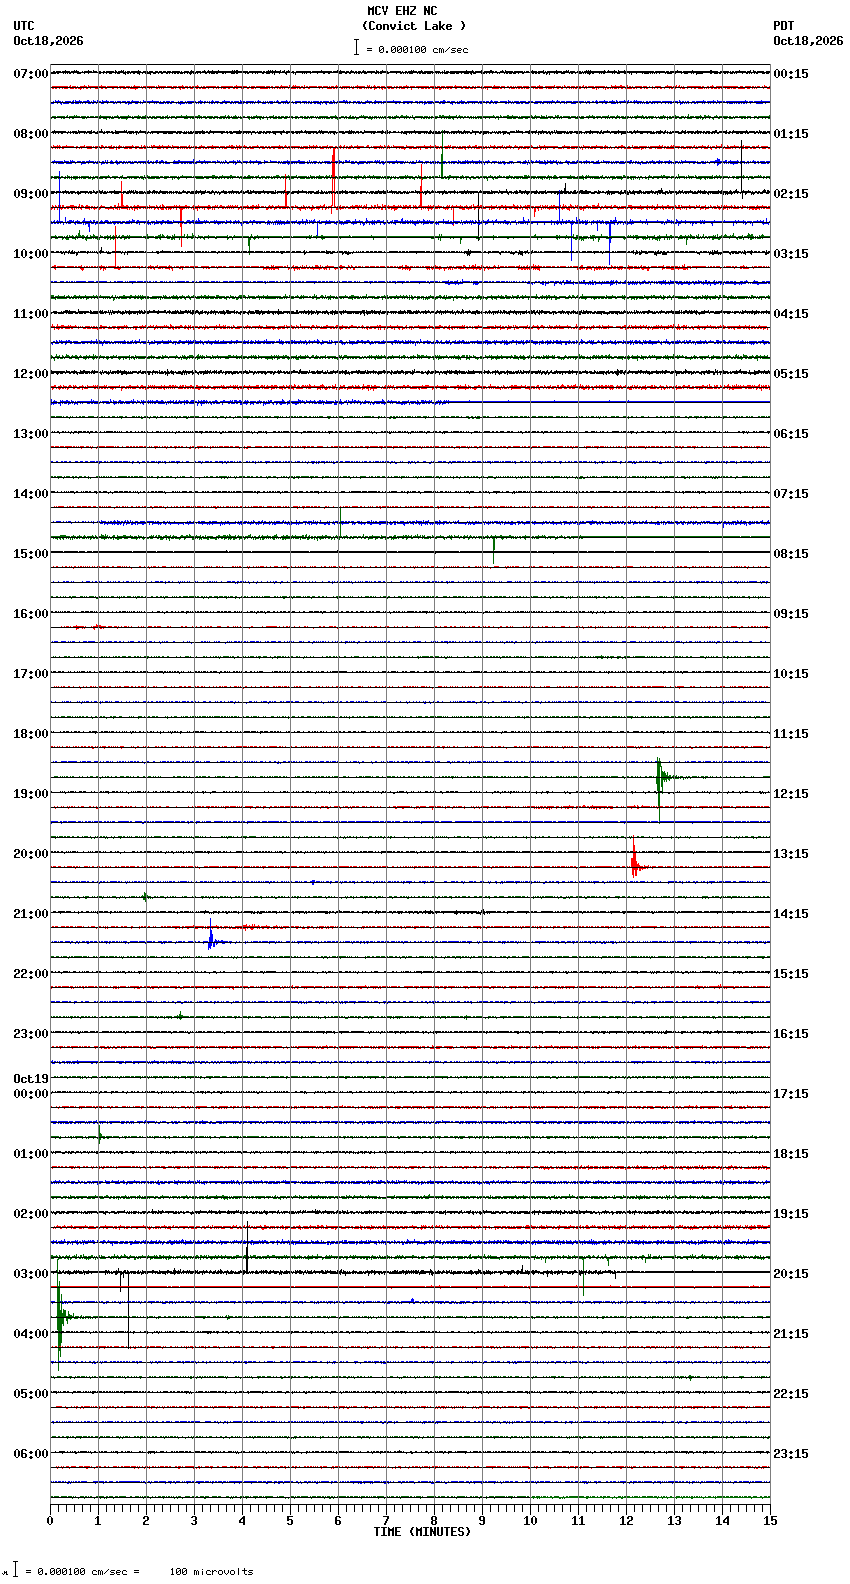This screenshot has width=850, height=1584.
Task: Click the PDT time label '03:15'
Action: coord(790,254)
